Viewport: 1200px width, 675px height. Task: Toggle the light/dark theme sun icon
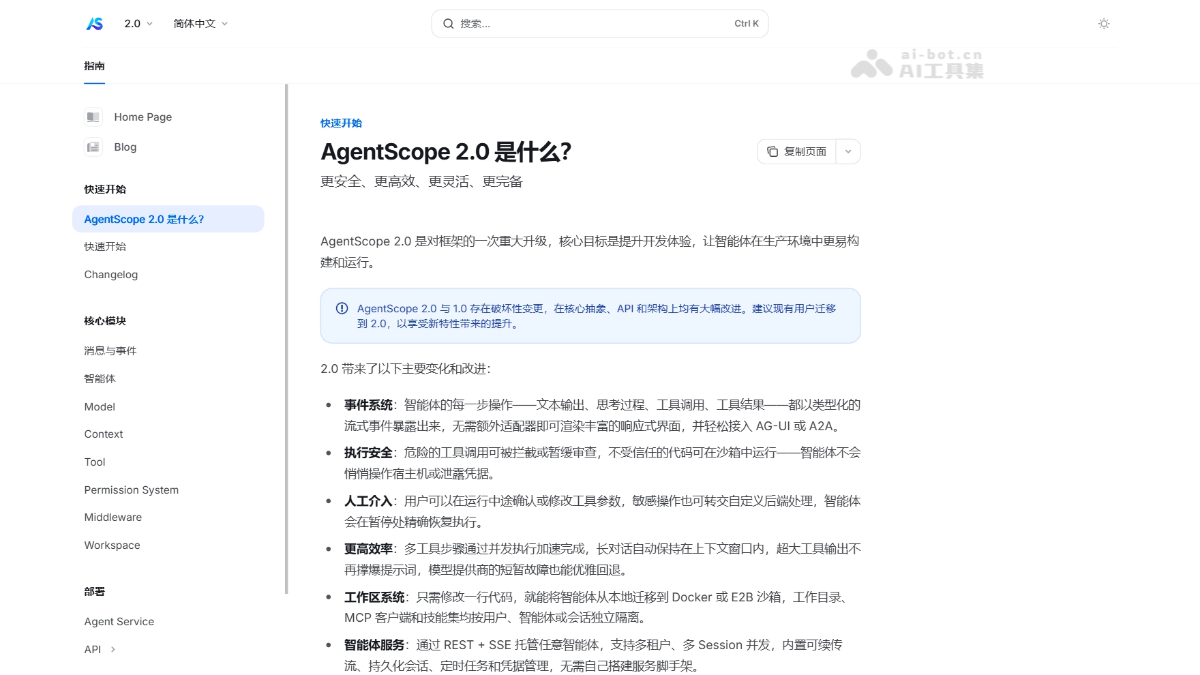pyautogui.click(x=1104, y=23)
